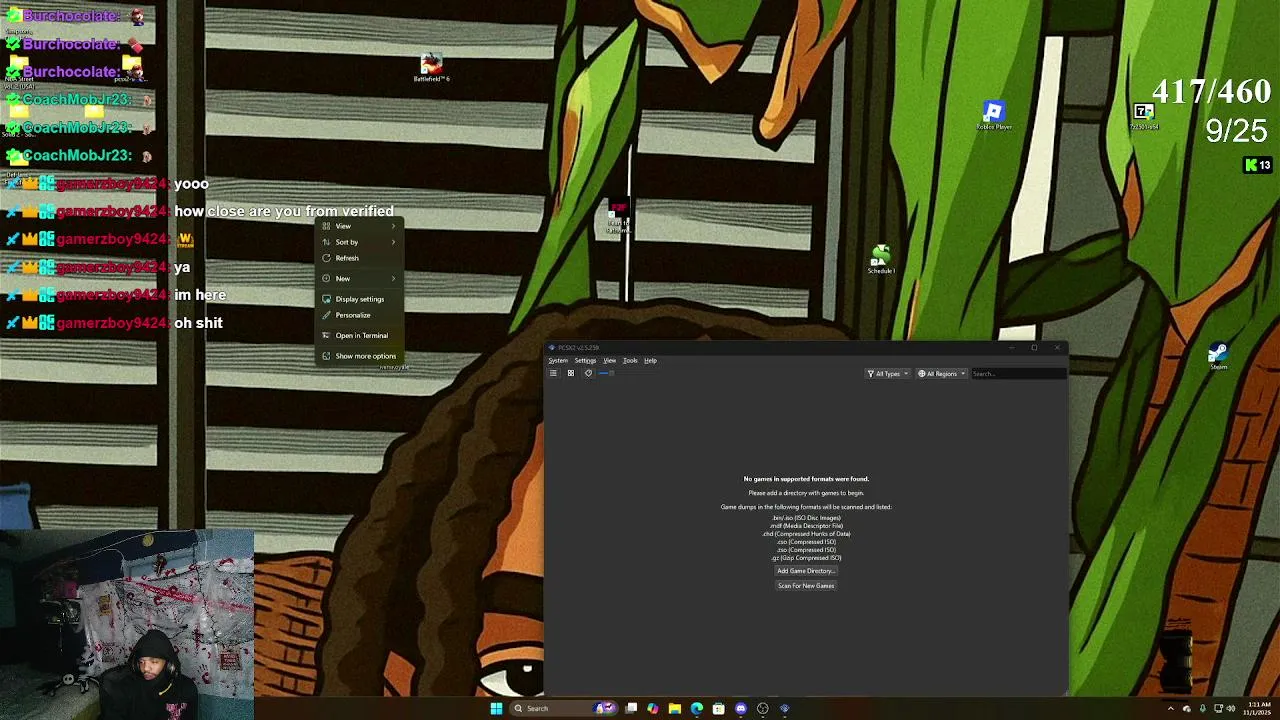Click Show more options entry
1280x720 pixels.
coord(359,356)
